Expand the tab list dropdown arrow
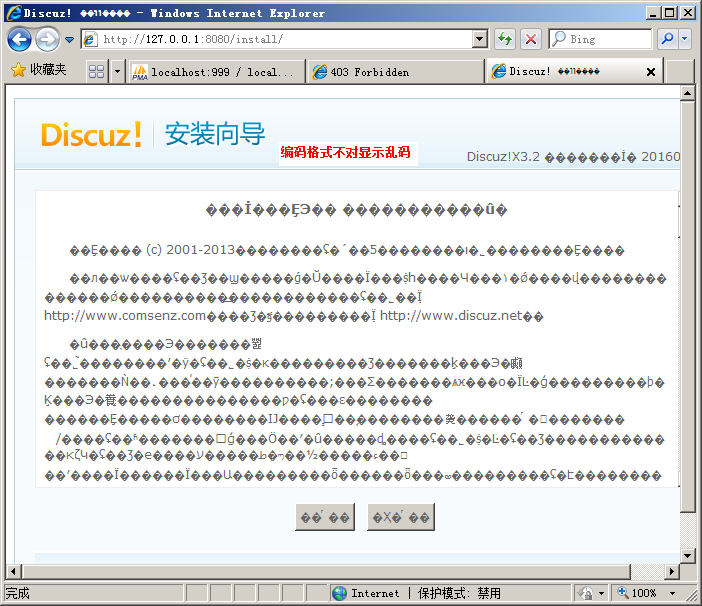702x606 pixels. point(117,72)
